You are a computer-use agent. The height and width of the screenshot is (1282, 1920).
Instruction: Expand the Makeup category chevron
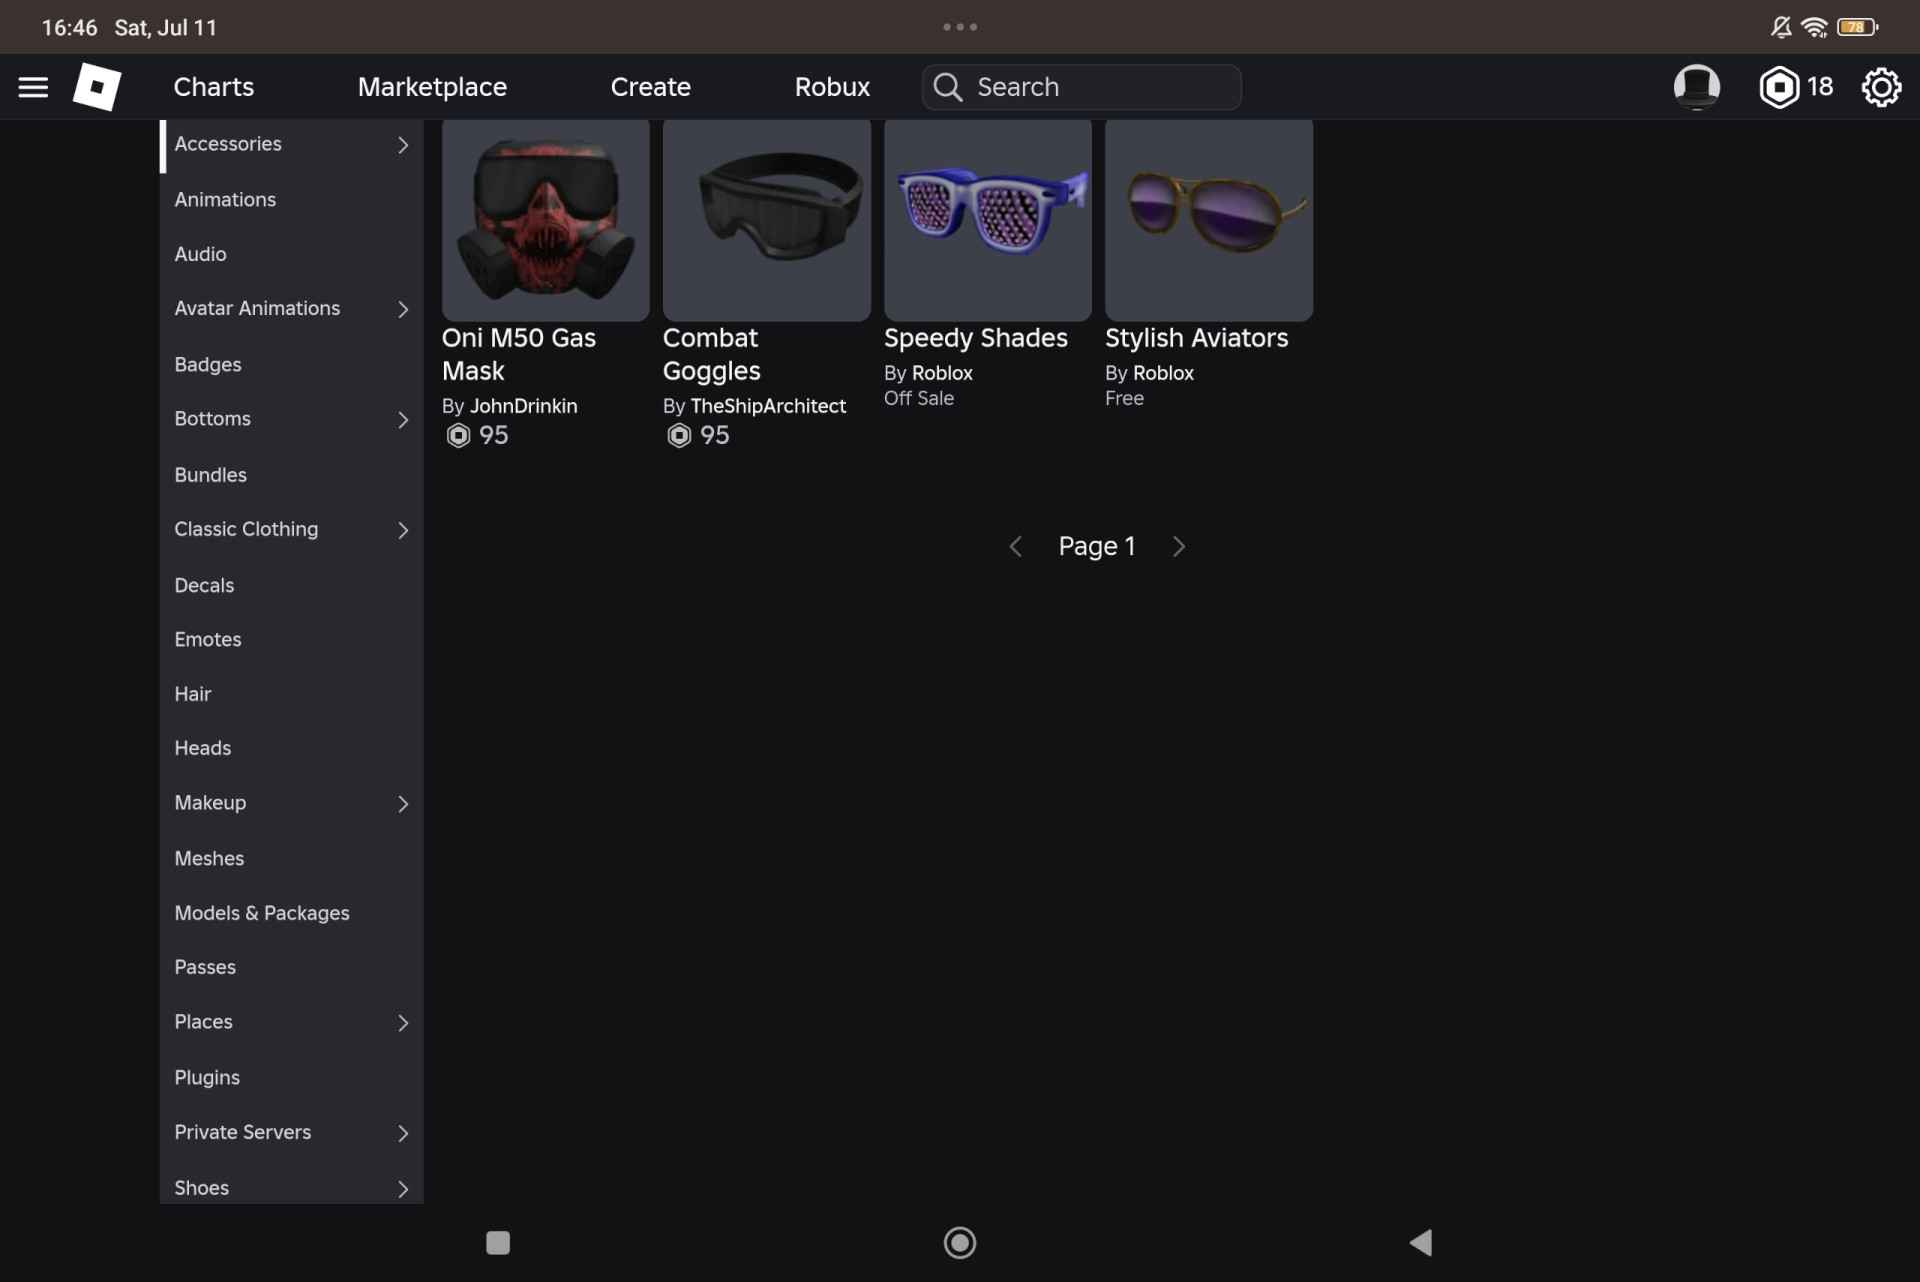tap(403, 804)
